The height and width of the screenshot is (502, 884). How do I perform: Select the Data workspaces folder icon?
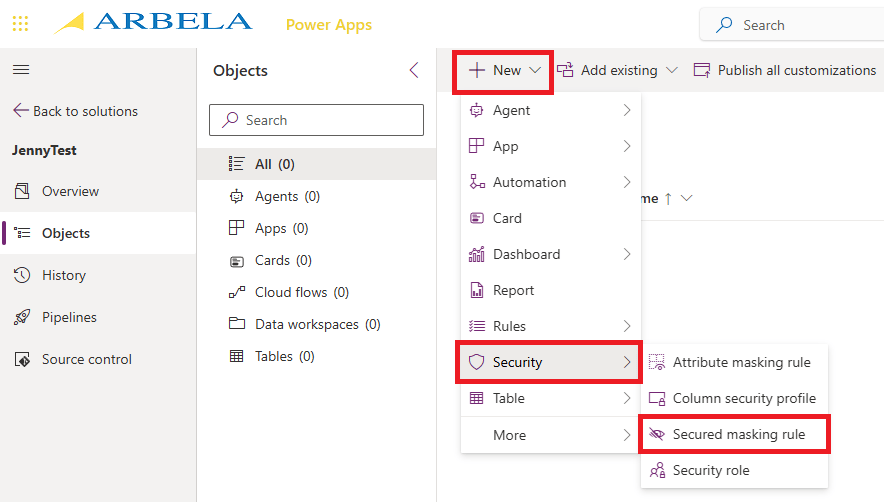(x=237, y=324)
